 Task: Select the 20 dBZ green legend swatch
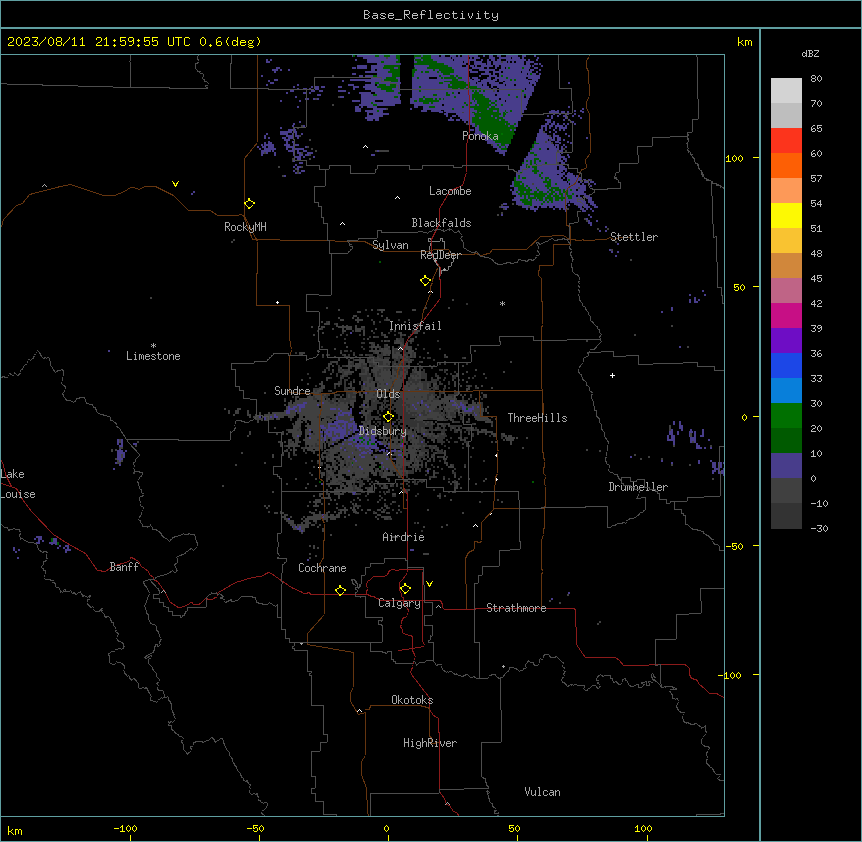coord(786,440)
